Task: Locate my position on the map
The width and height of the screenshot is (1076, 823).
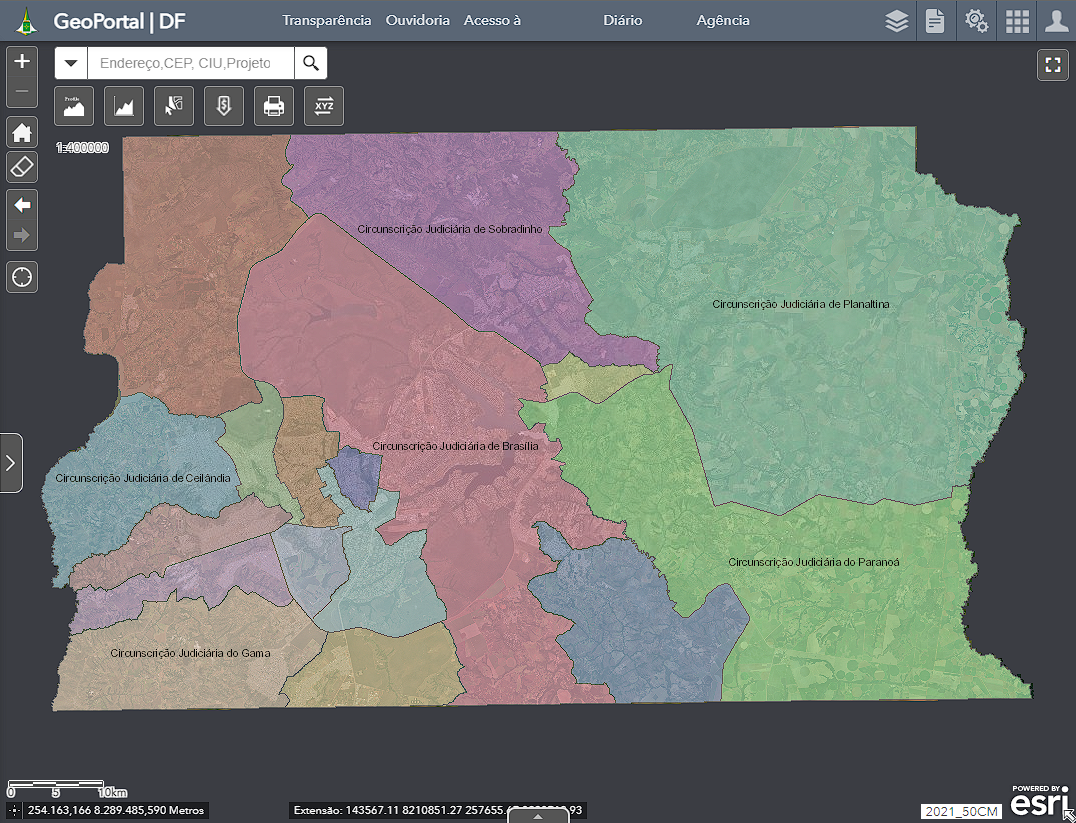Action: coord(22,276)
